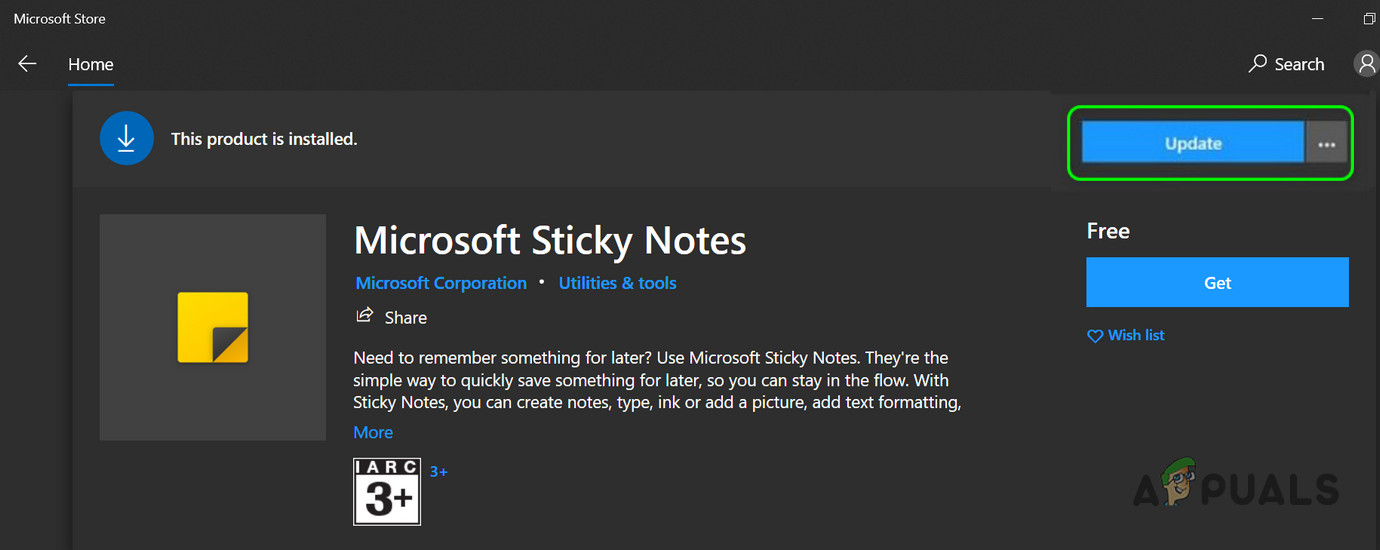
Task: Open the Microsoft Corporation publisher link
Action: (x=441, y=283)
